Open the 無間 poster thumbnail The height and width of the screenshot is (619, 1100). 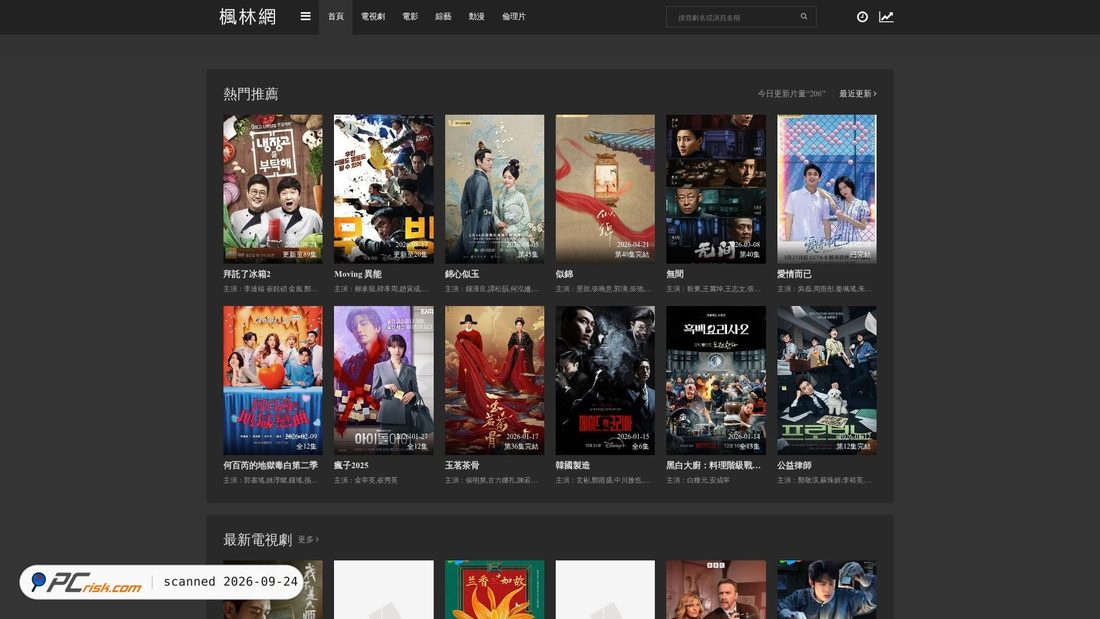pyautogui.click(x=716, y=189)
